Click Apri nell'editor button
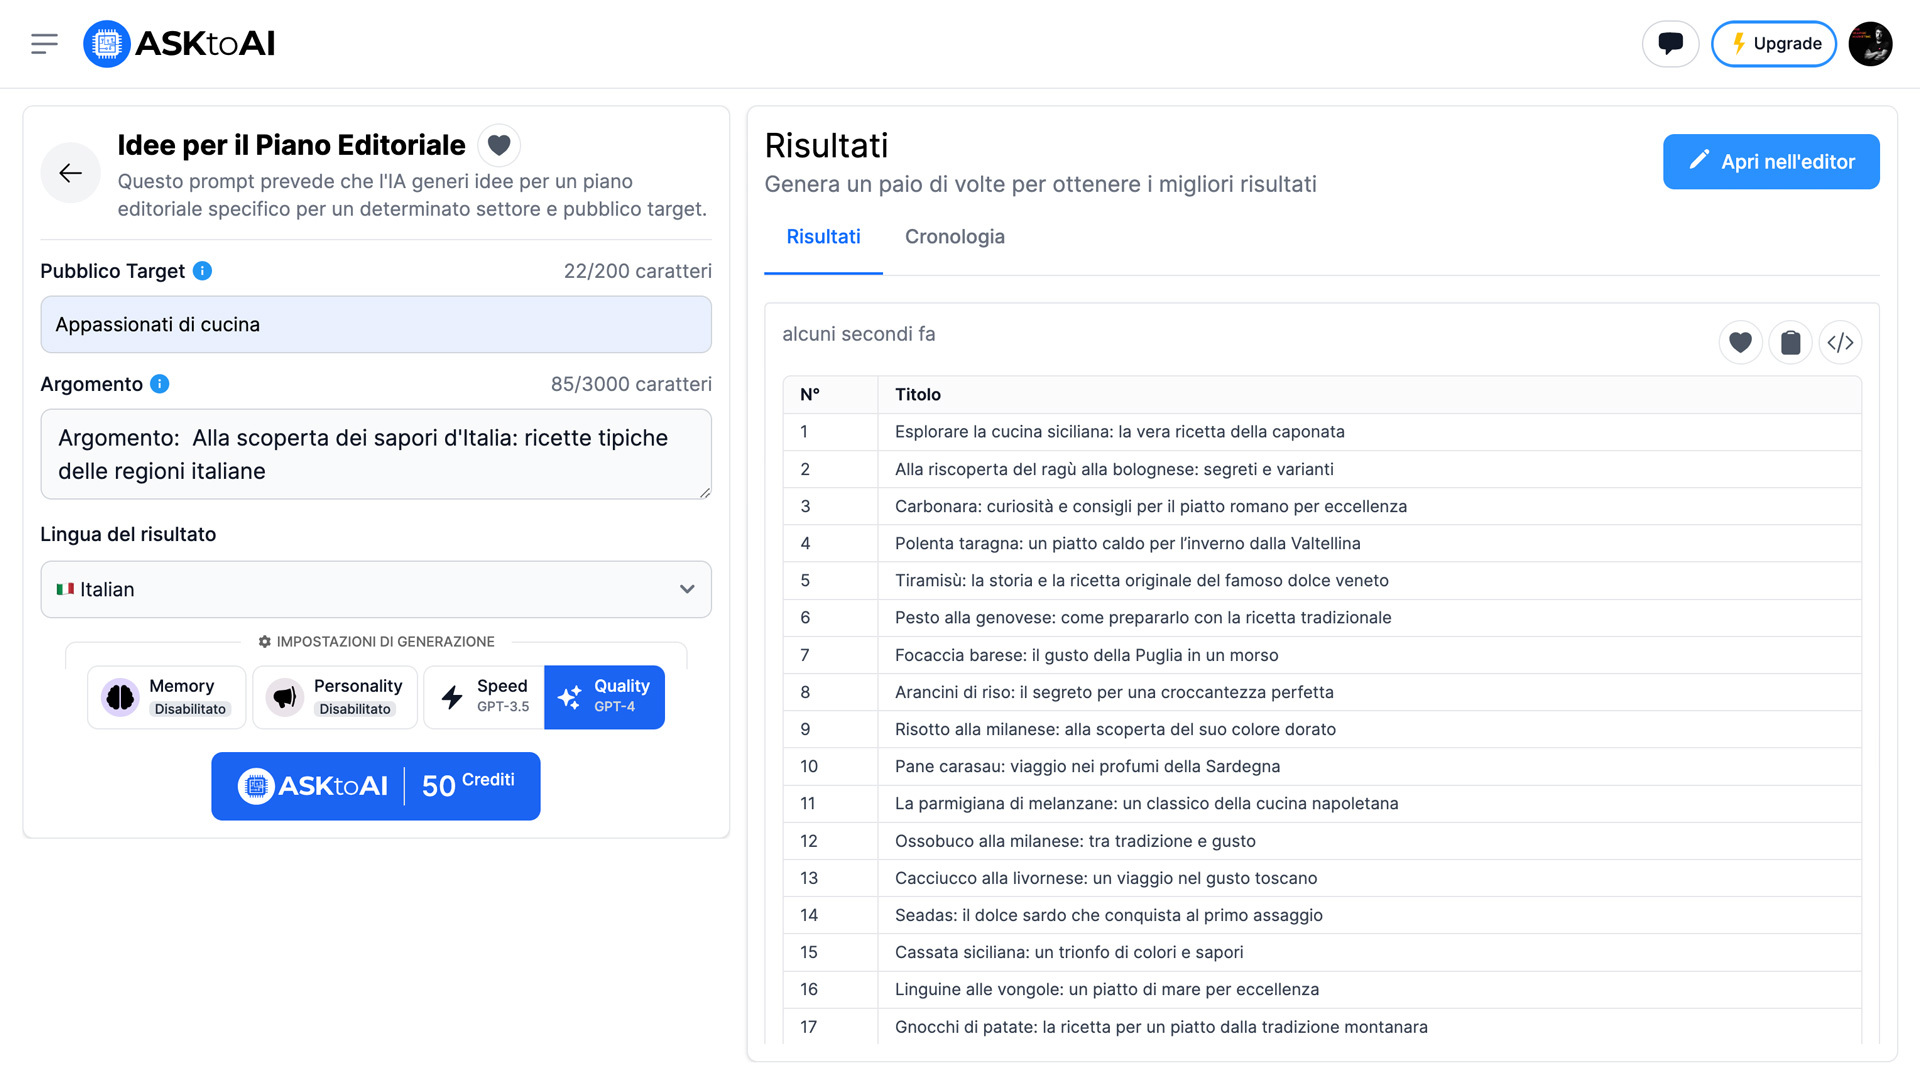 click(1771, 162)
